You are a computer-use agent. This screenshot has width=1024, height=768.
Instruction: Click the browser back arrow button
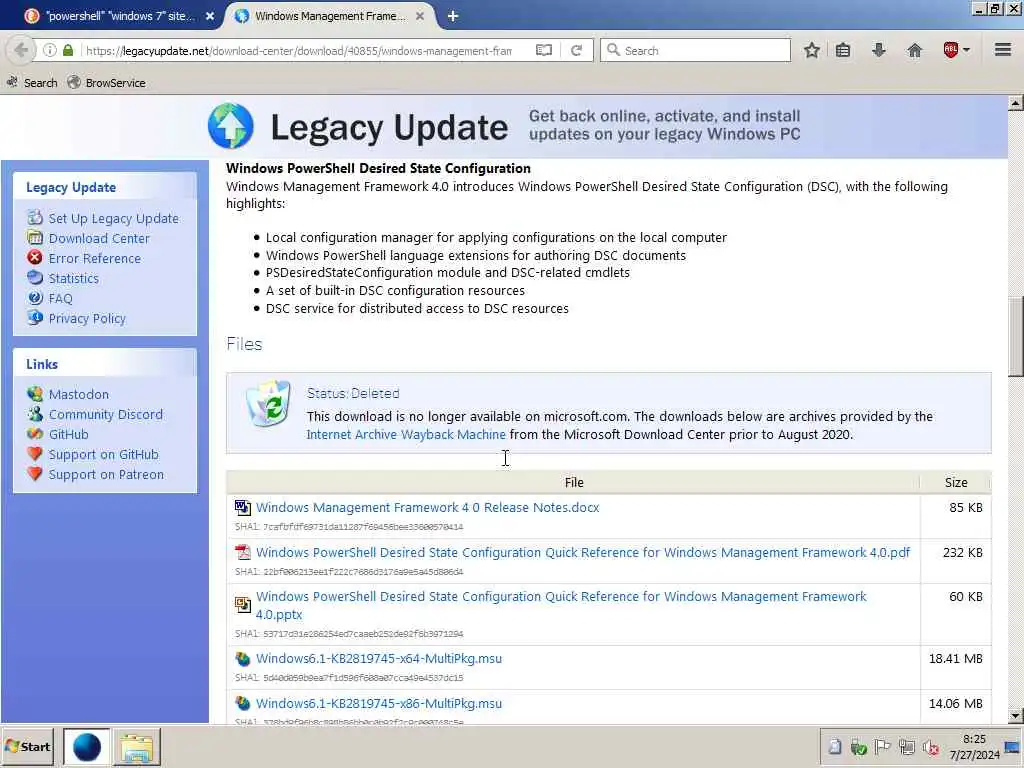click(x=21, y=50)
